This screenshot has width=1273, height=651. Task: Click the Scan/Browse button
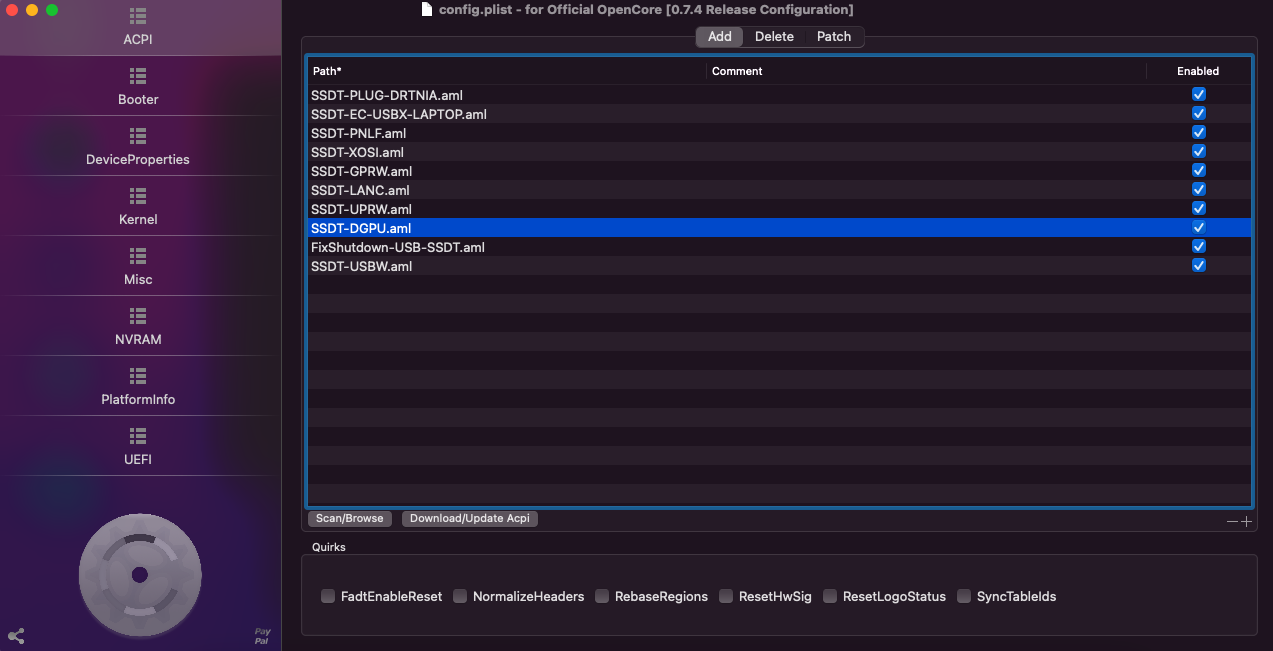coord(350,518)
